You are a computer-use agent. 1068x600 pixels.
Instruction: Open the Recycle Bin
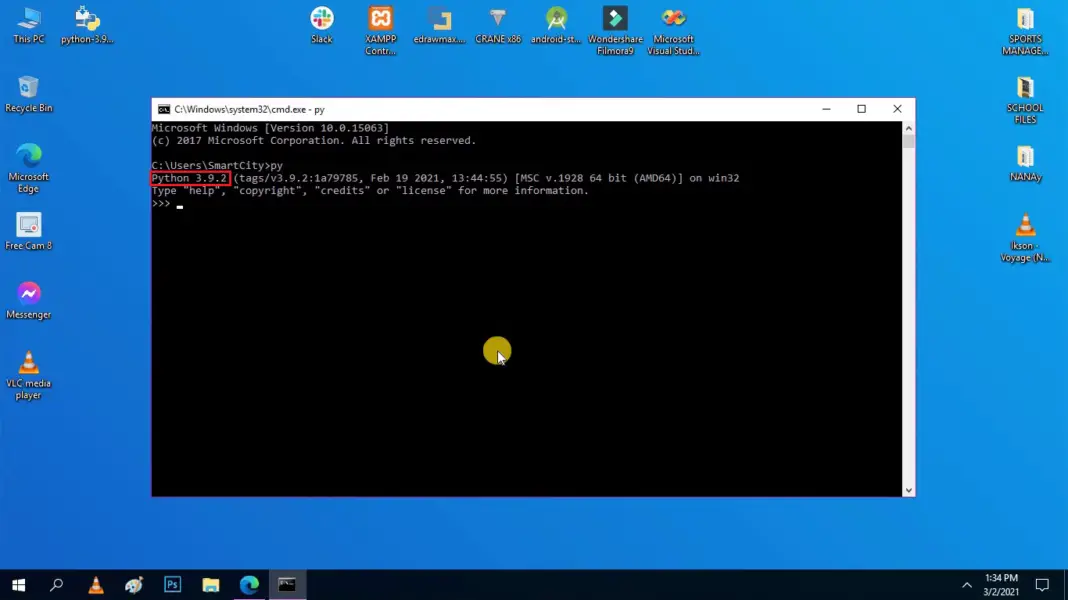coord(28,88)
